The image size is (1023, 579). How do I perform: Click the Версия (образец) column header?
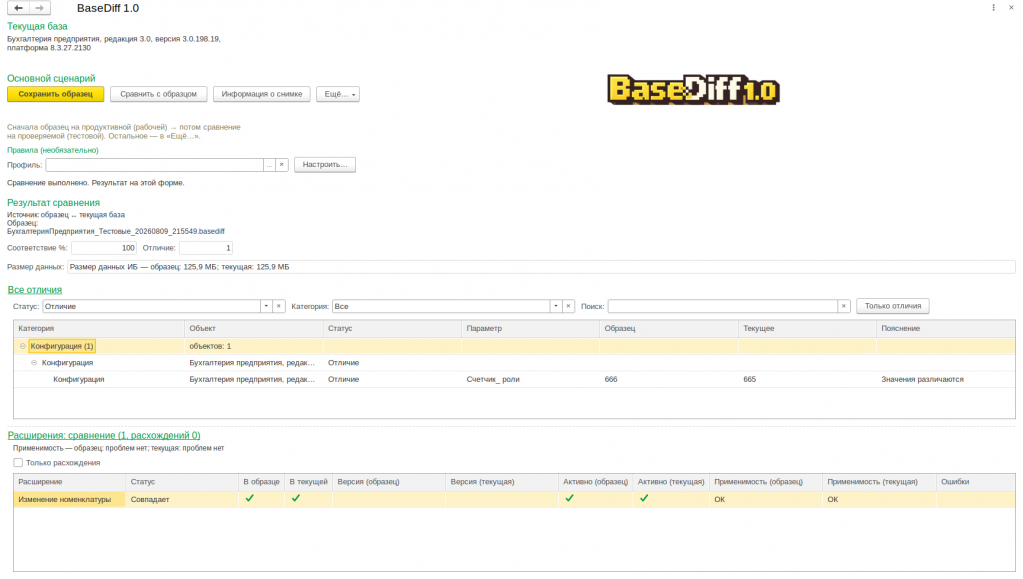pyautogui.click(x=389, y=482)
